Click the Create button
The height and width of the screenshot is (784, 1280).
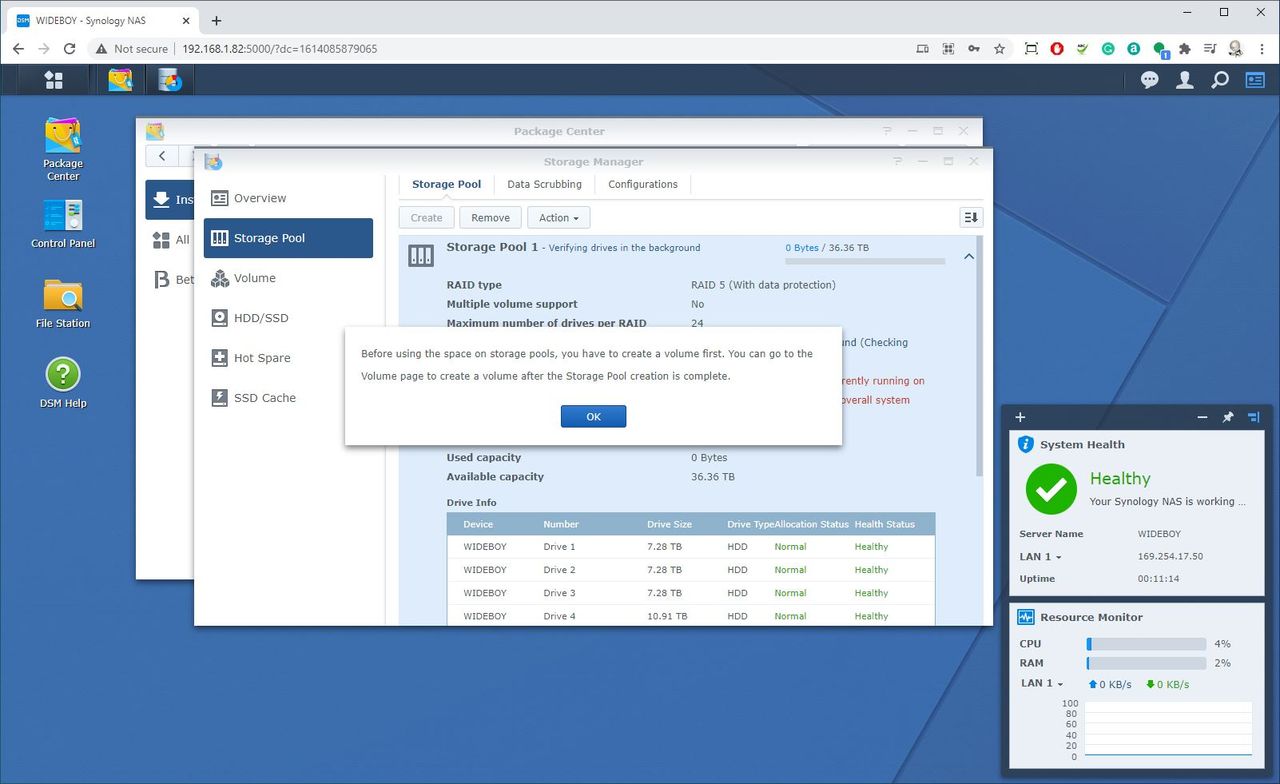426,217
